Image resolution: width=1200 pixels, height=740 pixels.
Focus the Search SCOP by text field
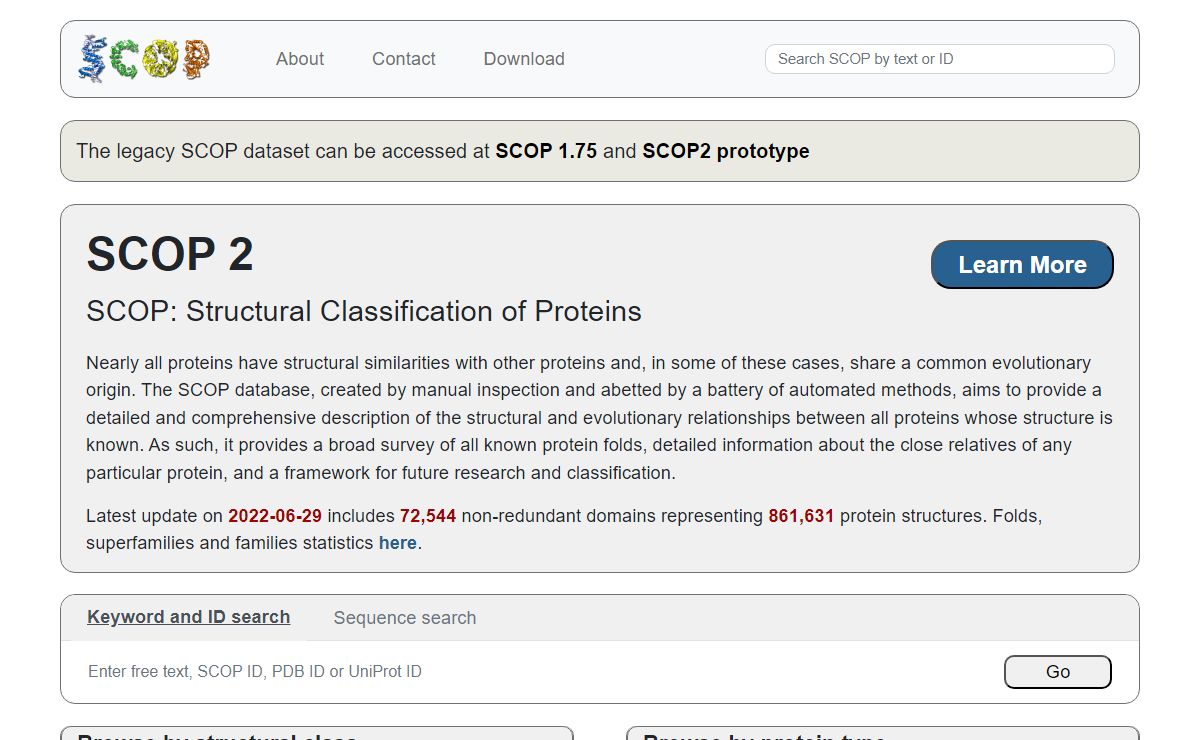(x=939, y=59)
